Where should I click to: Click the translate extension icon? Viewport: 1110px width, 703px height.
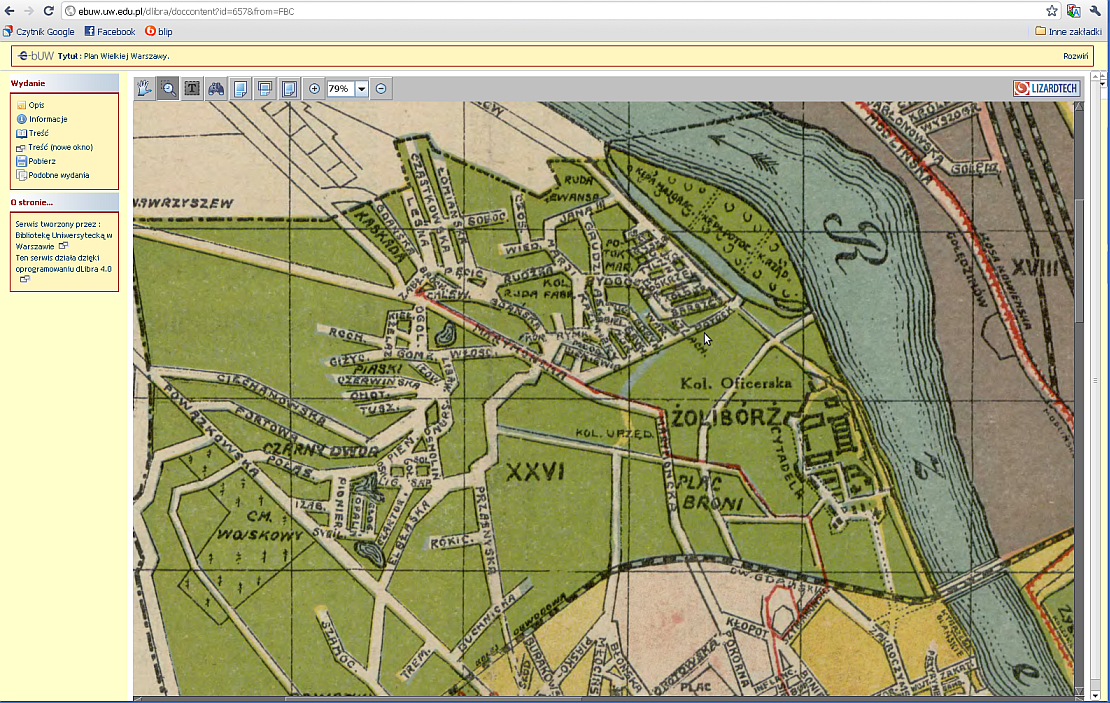tap(1073, 11)
